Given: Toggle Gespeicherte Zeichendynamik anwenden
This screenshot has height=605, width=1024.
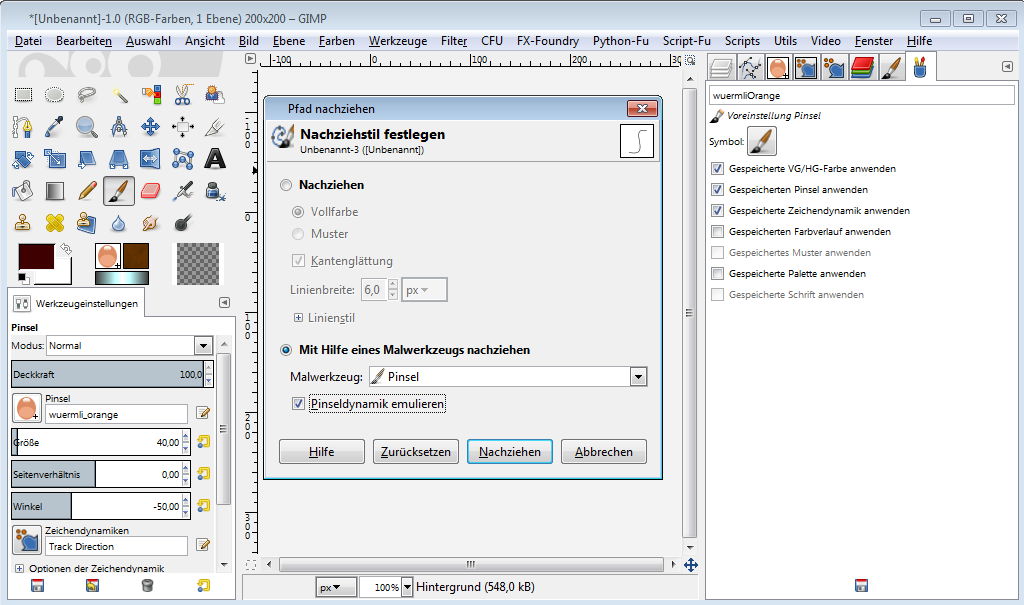Looking at the screenshot, I should coord(717,210).
